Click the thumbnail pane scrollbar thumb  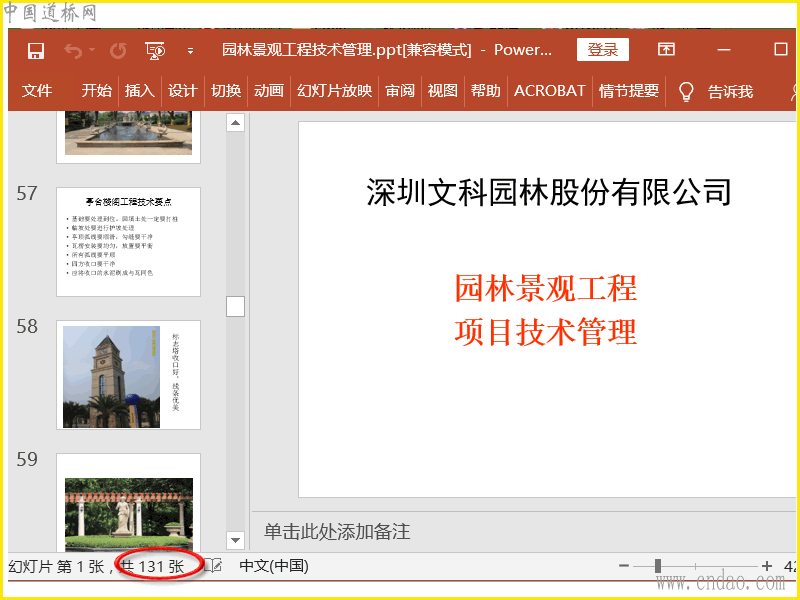tap(235, 307)
